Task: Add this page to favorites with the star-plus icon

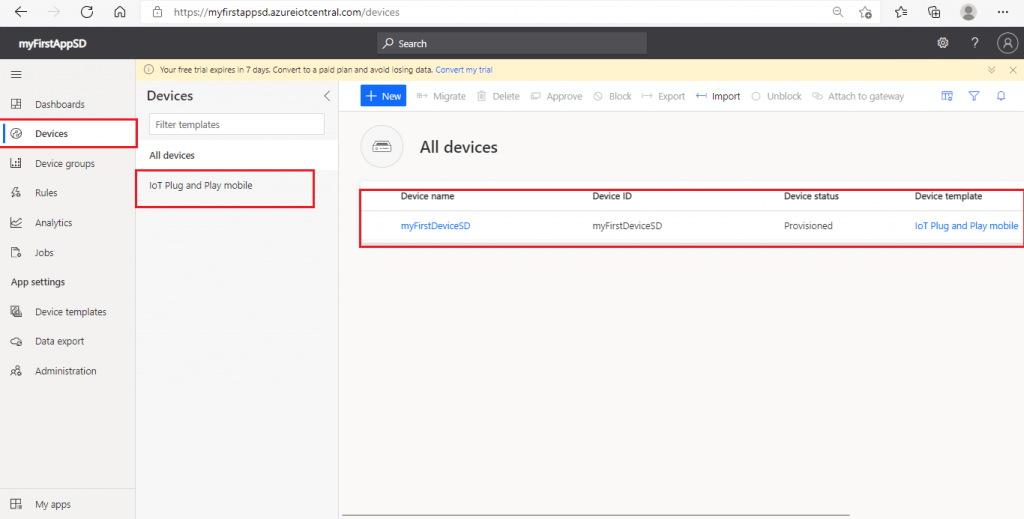Action: pyautogui.click(x=865, y=12)
